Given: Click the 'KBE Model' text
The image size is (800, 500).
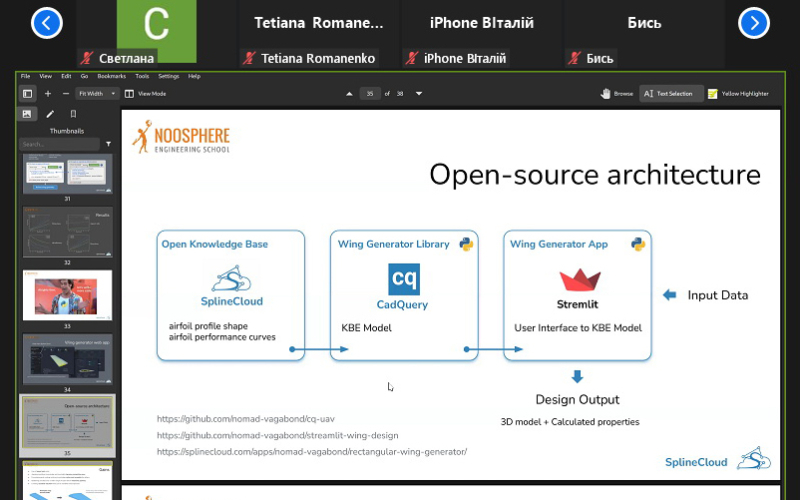Looking at the screenshot, I should [366, 328].
